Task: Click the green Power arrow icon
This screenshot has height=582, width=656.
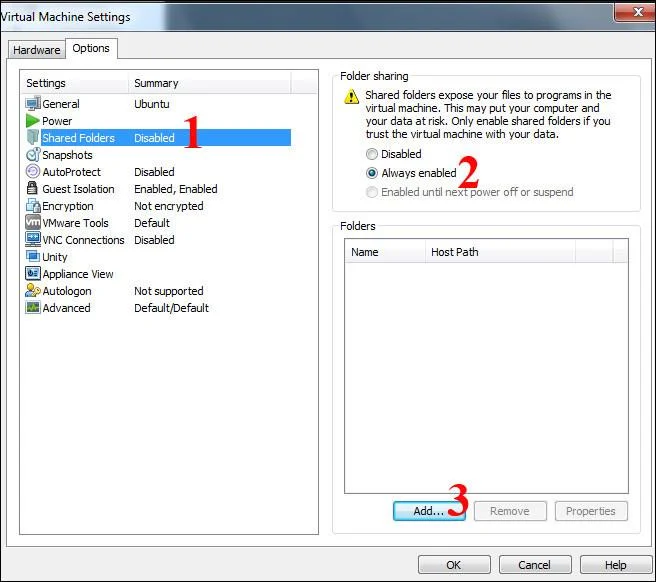Action: (x=33, y=121)
